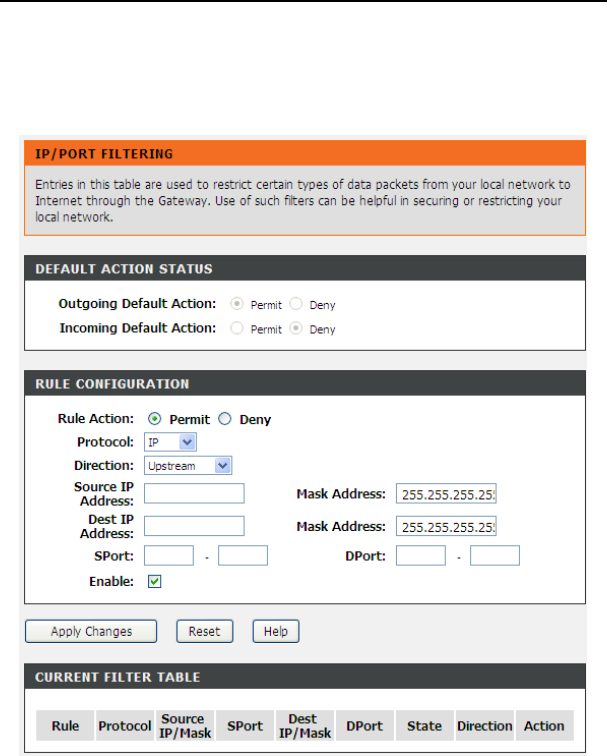Click the Apply Changes button
Viewport: 607px width, 756px height.
[91, 631]
